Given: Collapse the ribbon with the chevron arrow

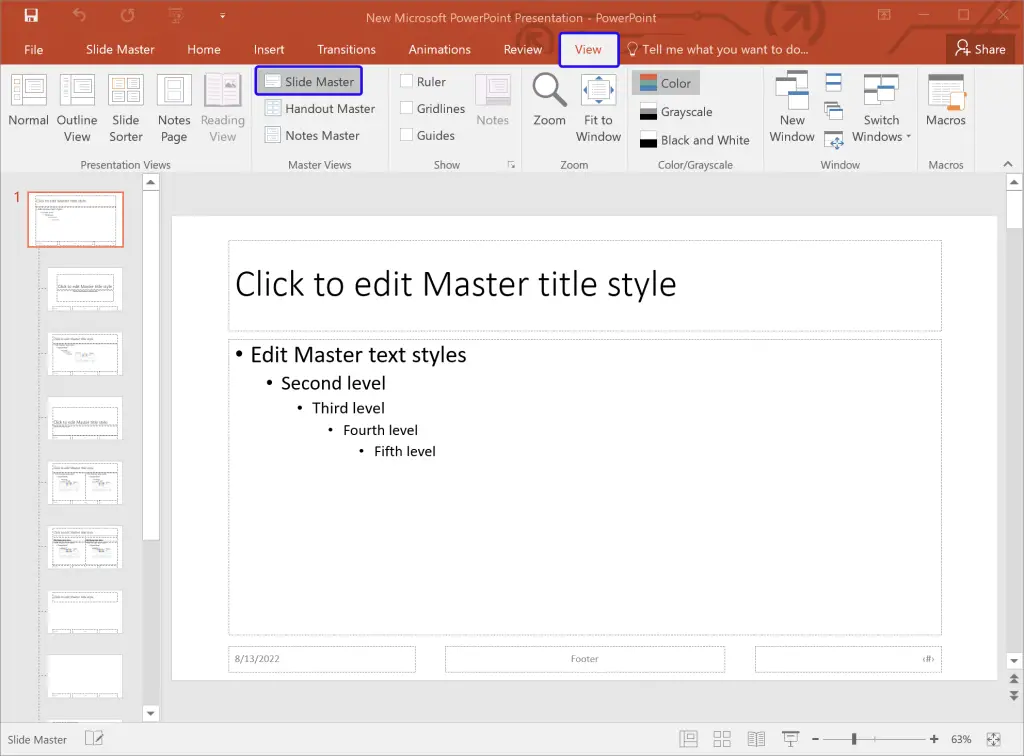Looking at the screenshot, I should point(1007,162).
